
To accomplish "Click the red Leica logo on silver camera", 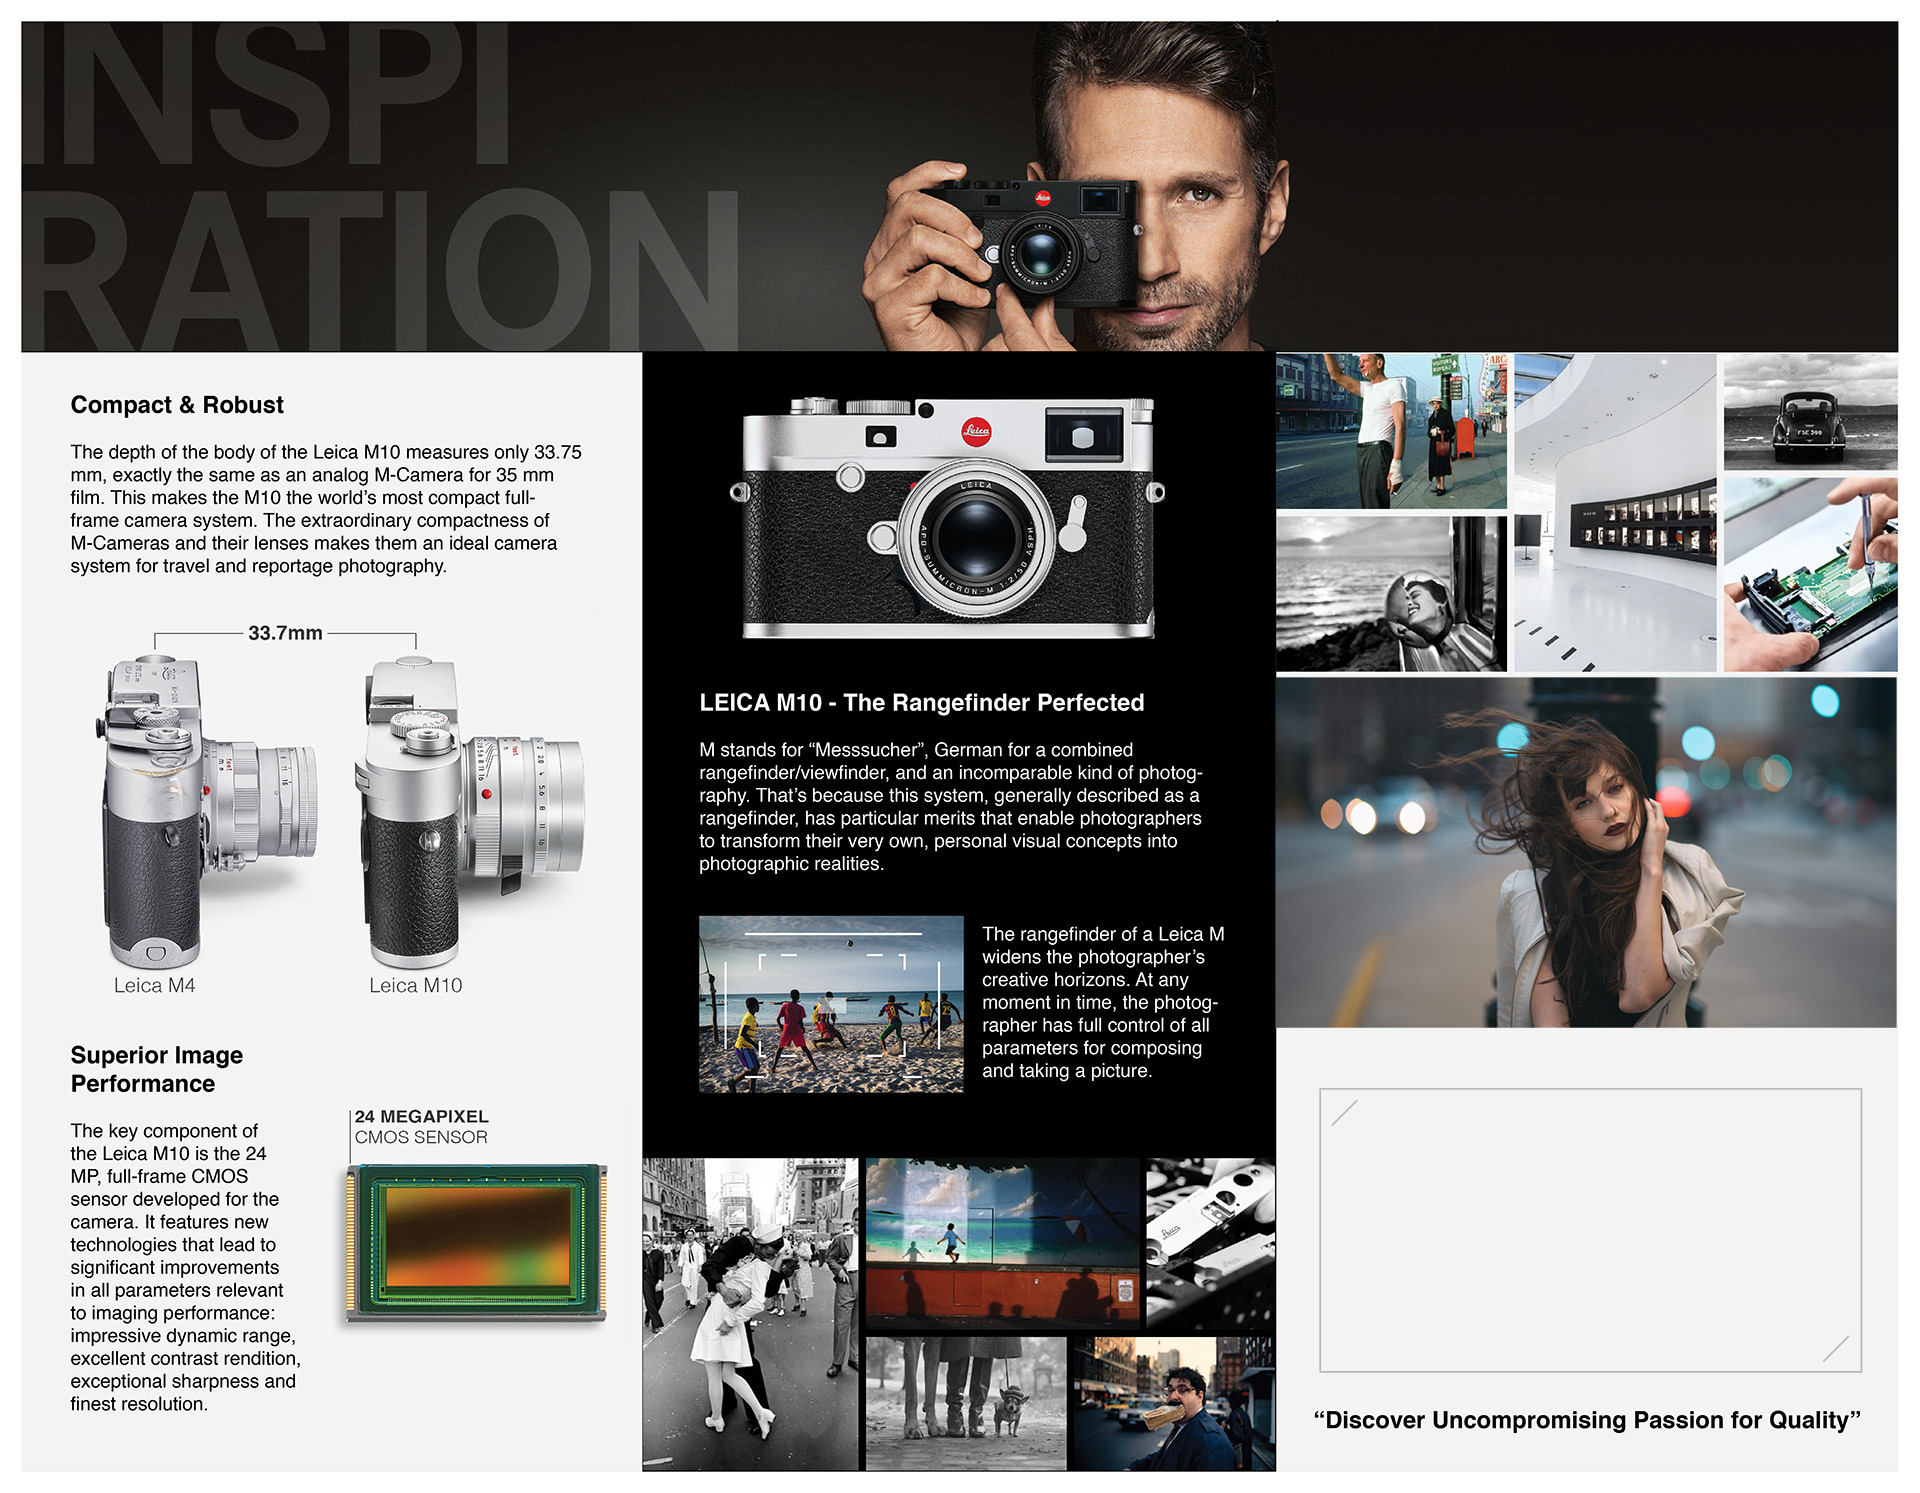I will (976, 432).
